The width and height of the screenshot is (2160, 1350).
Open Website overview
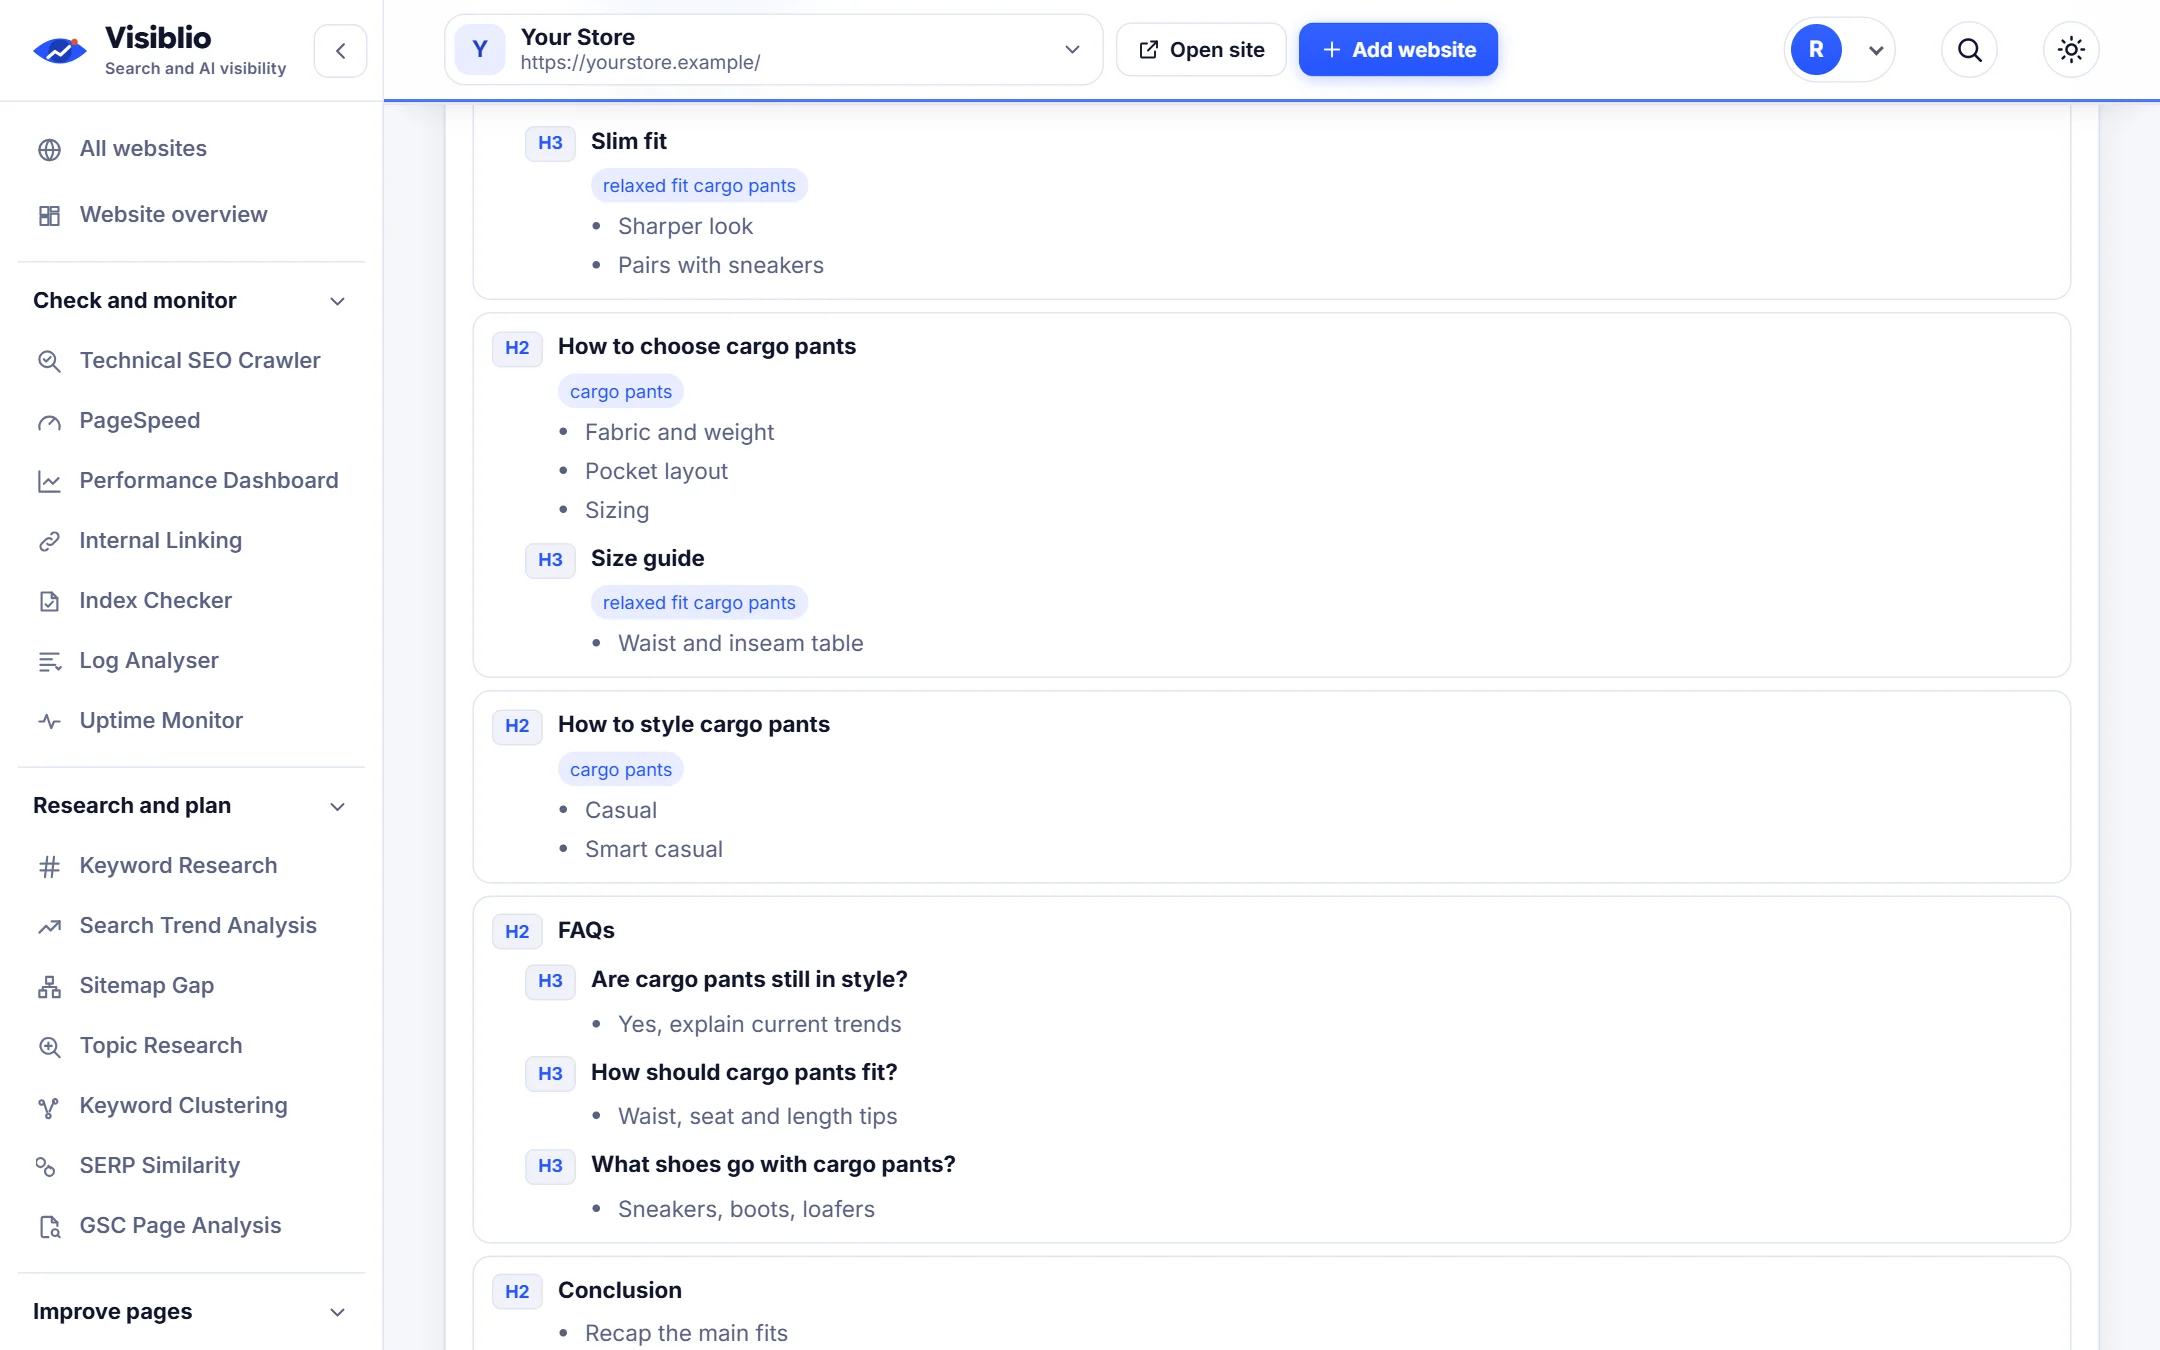(x=173, y=215)
